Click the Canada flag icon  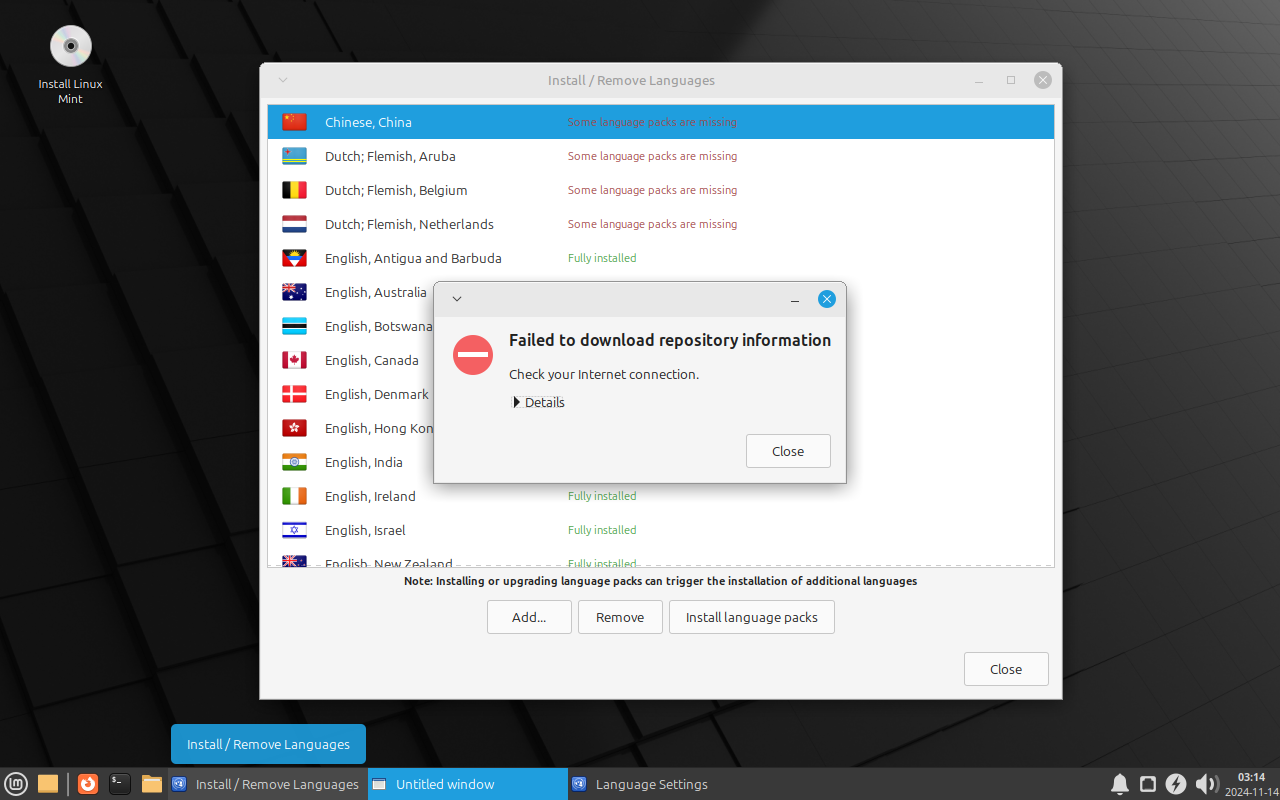(x=294, y=360)
